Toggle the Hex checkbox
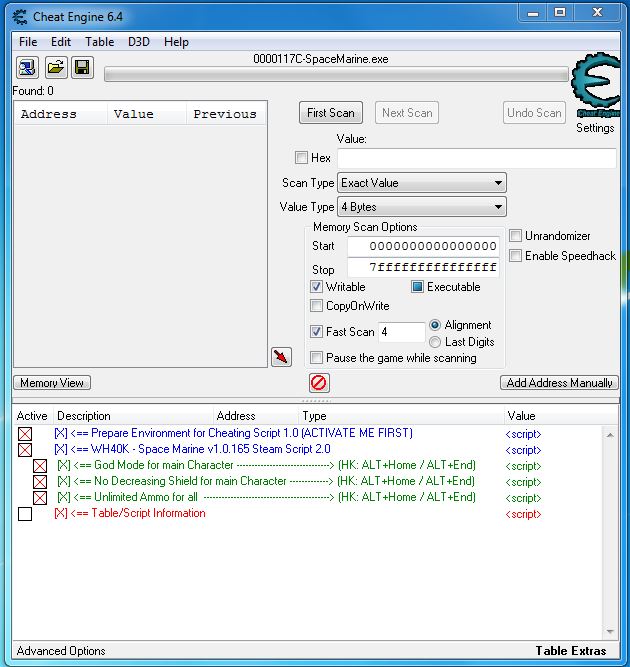 click(301, 157)
